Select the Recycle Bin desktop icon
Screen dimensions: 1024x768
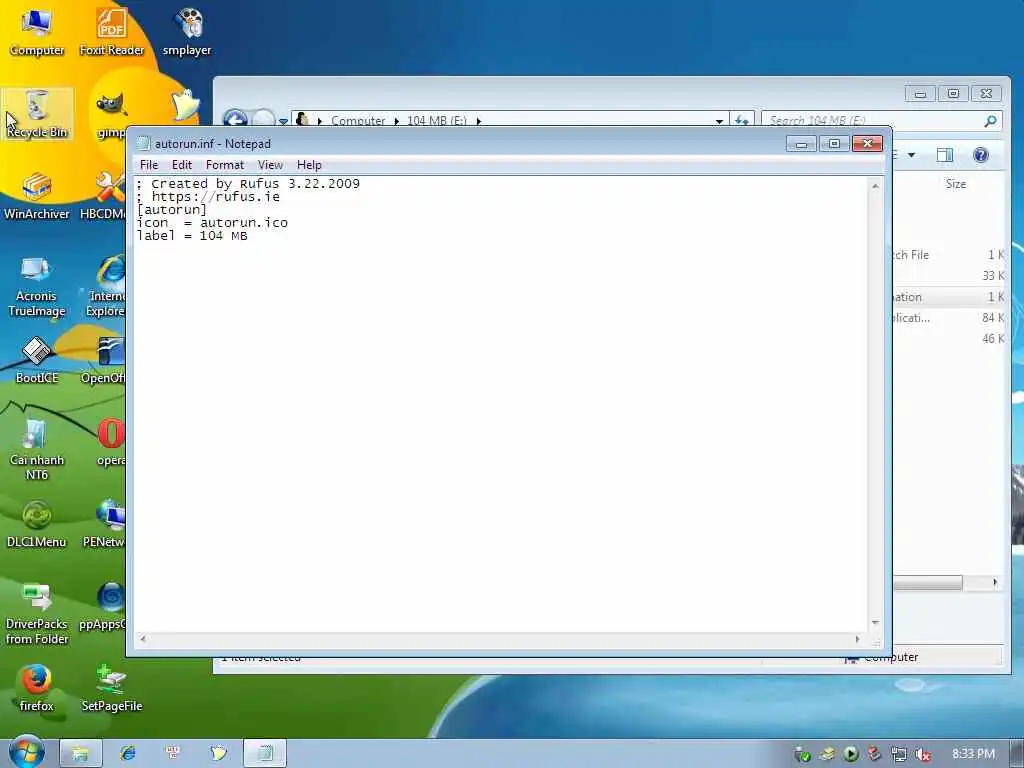(x=37, y=114)
